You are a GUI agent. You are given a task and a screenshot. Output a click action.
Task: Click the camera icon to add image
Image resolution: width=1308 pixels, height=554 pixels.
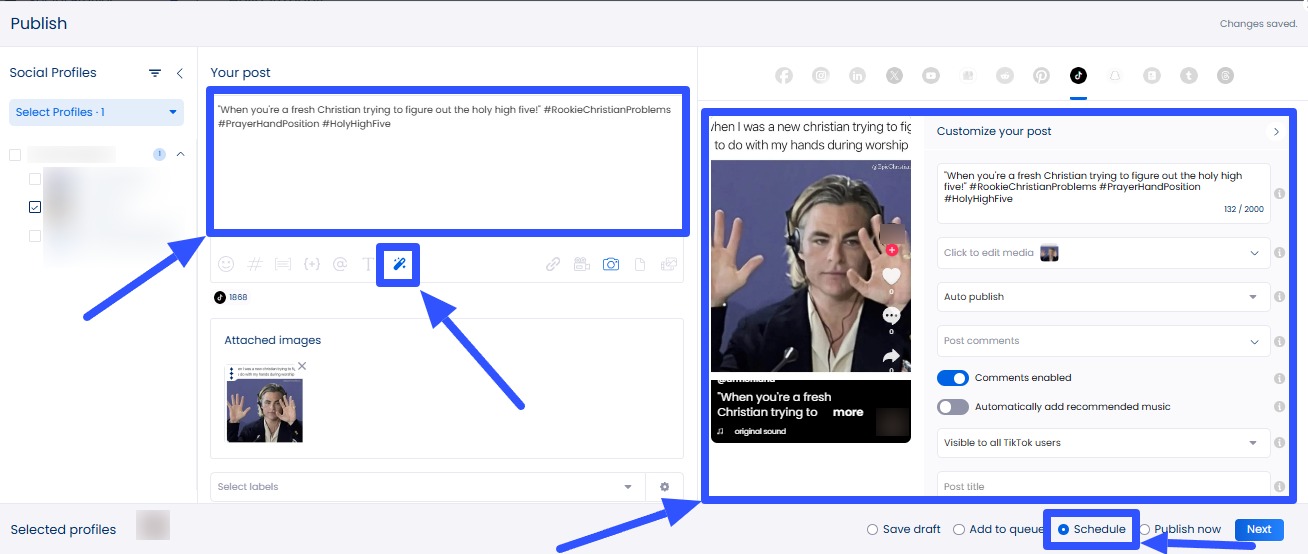coord(610,265)
